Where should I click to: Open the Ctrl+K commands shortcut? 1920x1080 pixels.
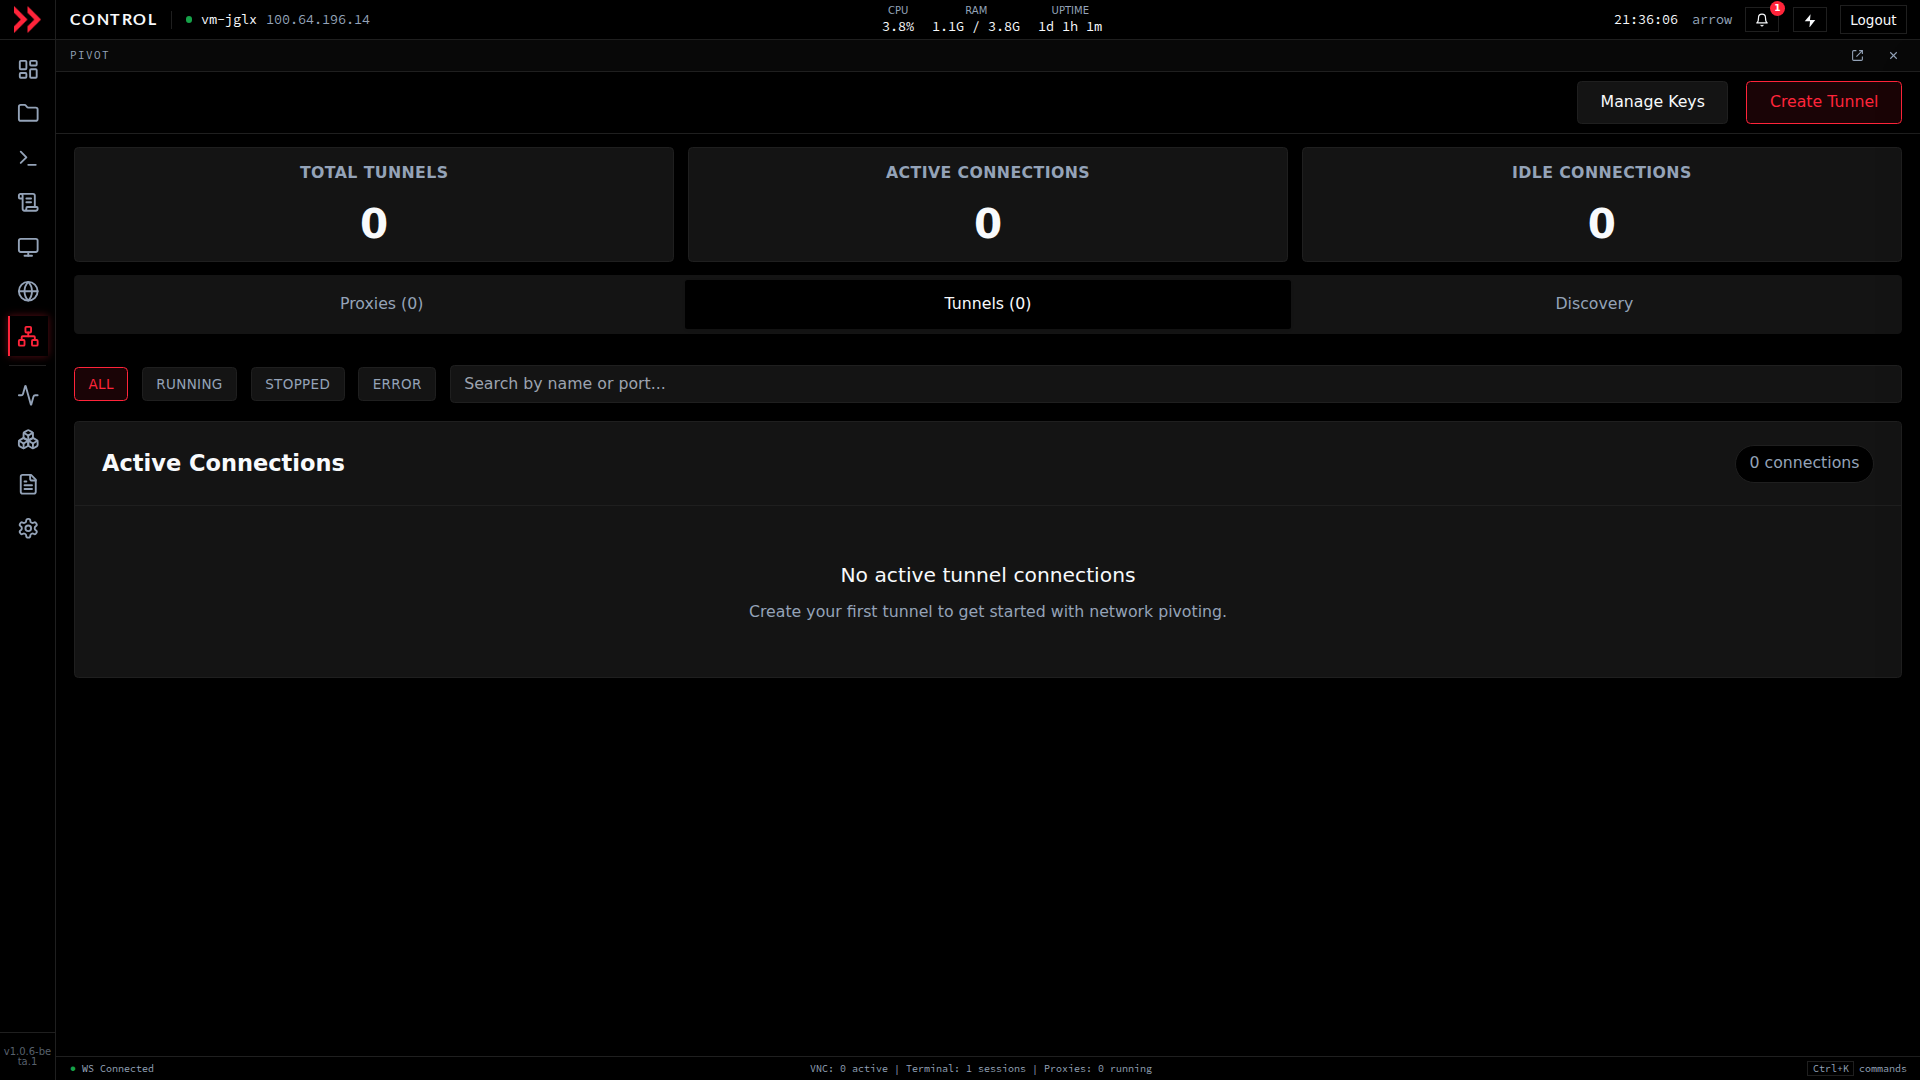point(1857,1069)
